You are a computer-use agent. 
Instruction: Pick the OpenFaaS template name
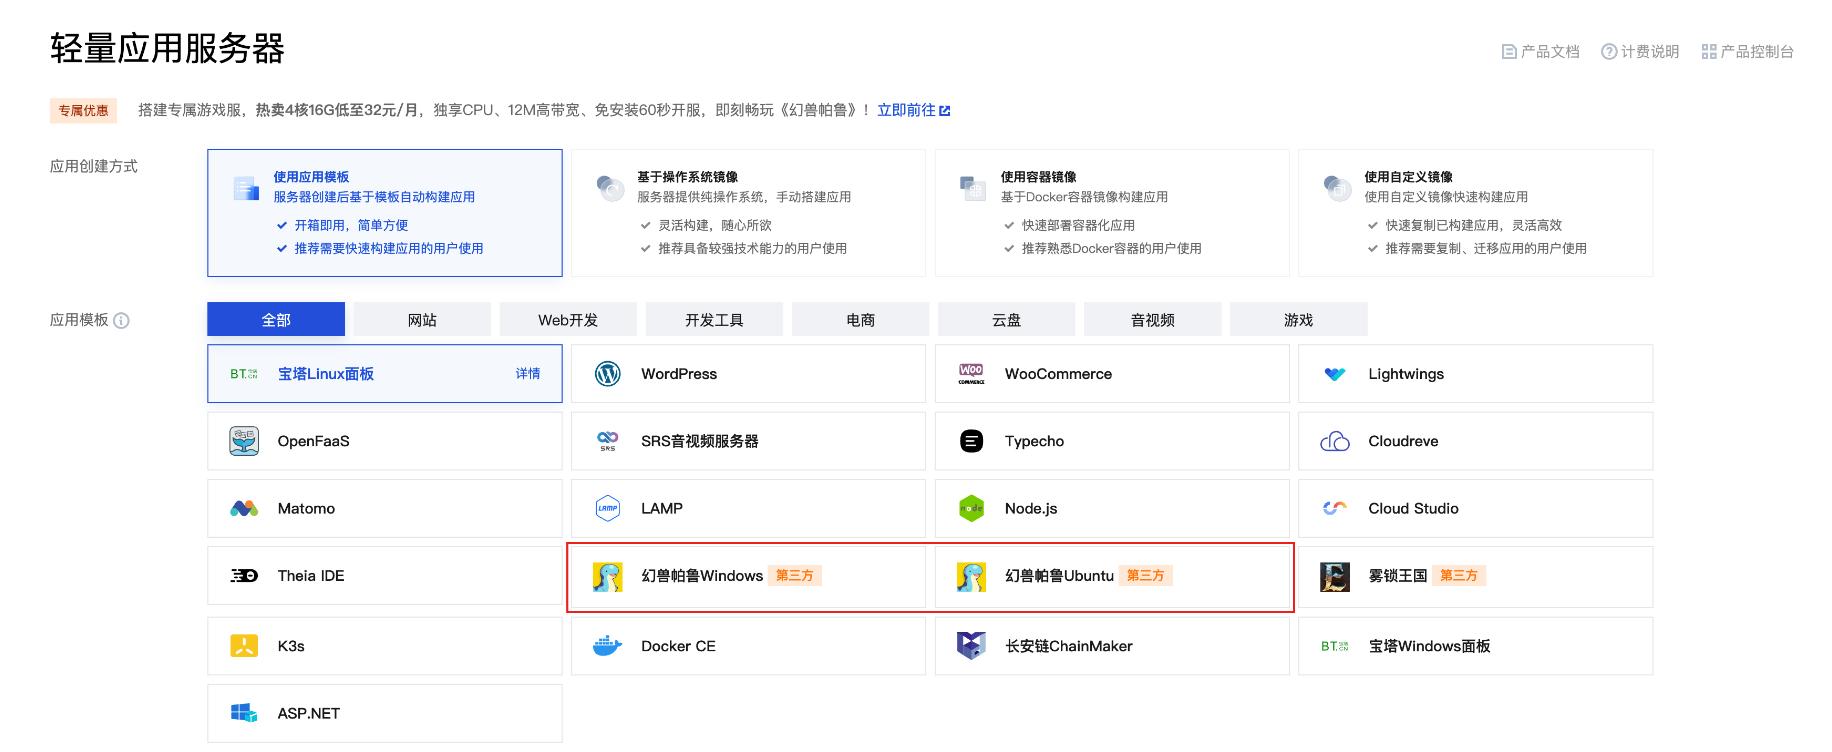click(x=314, y=441)
